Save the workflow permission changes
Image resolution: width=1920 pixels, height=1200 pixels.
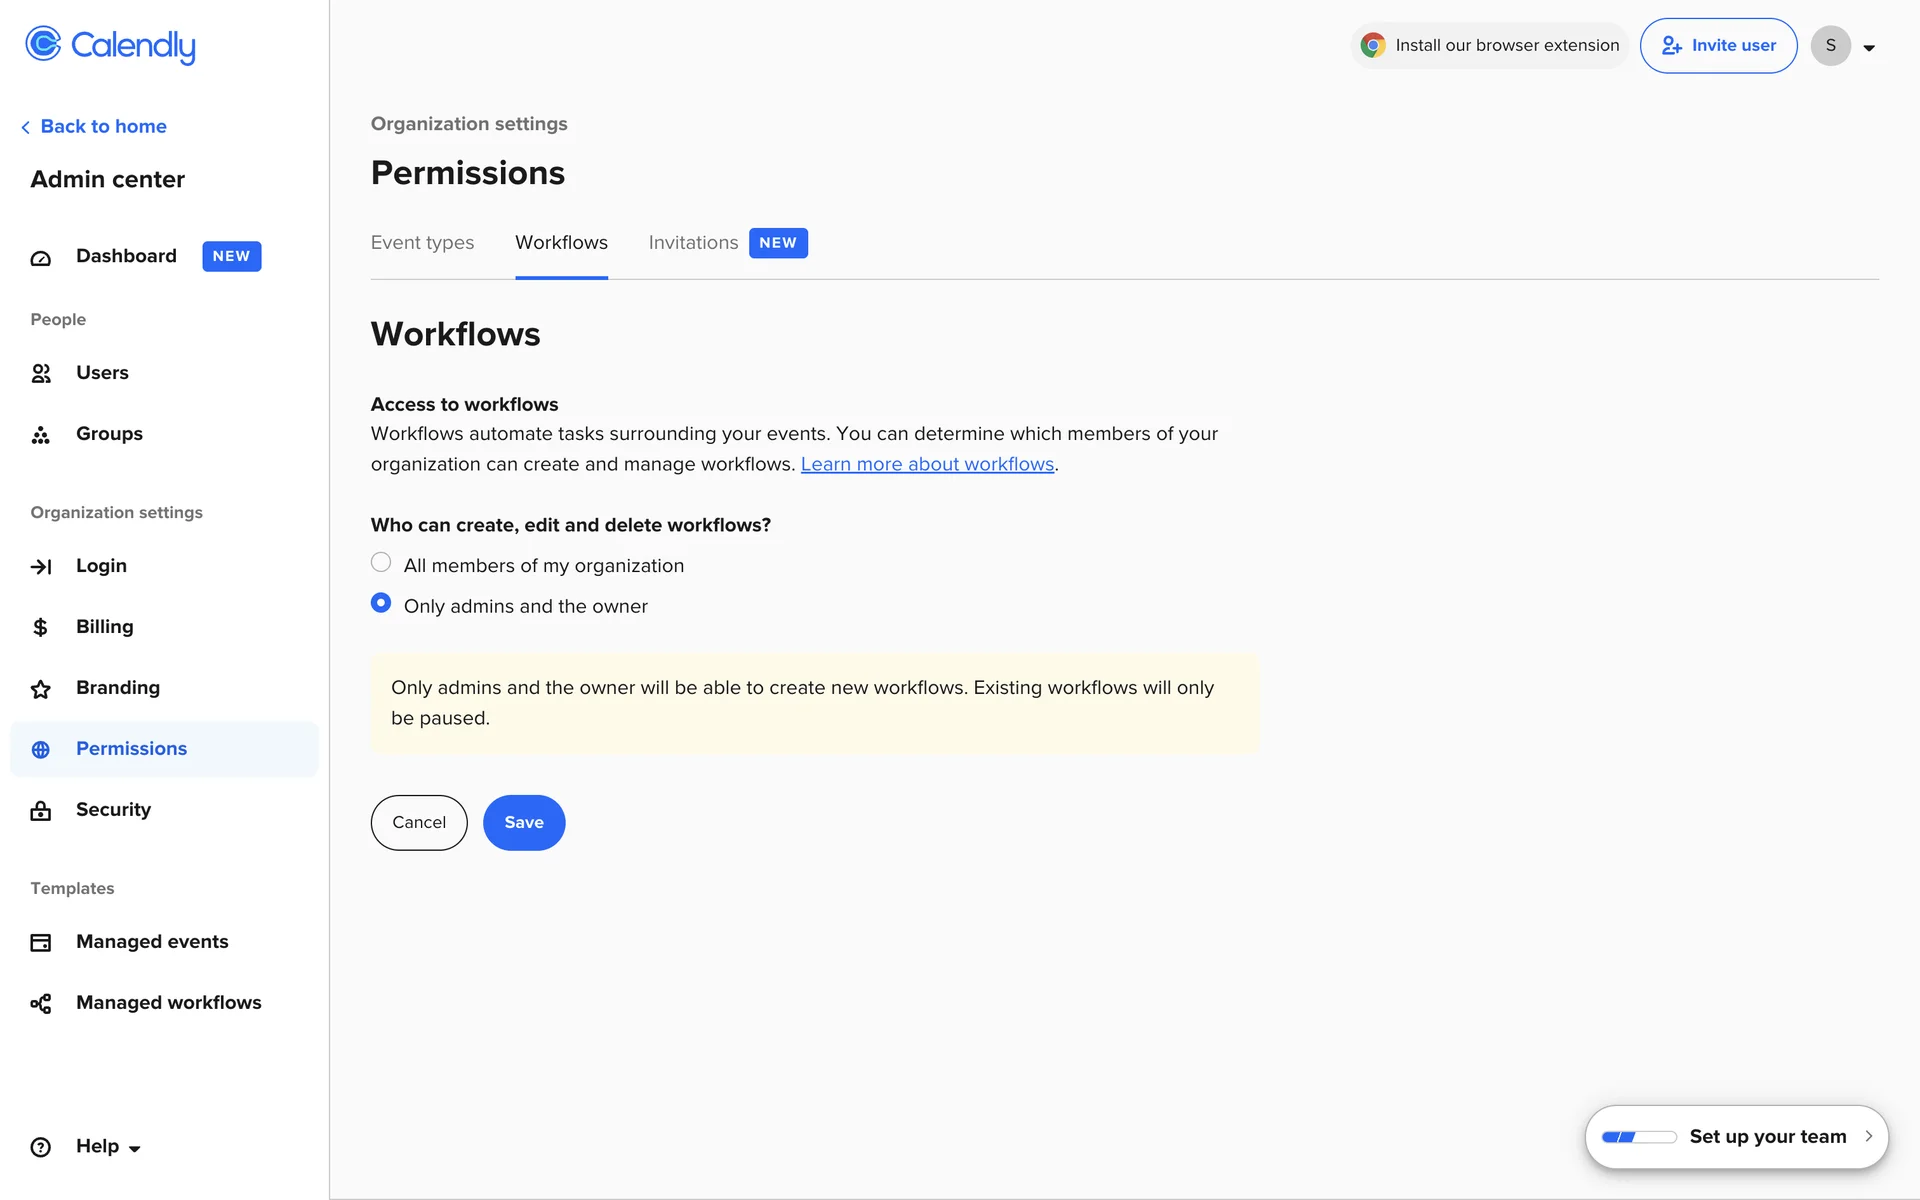[x=524, y=823]
